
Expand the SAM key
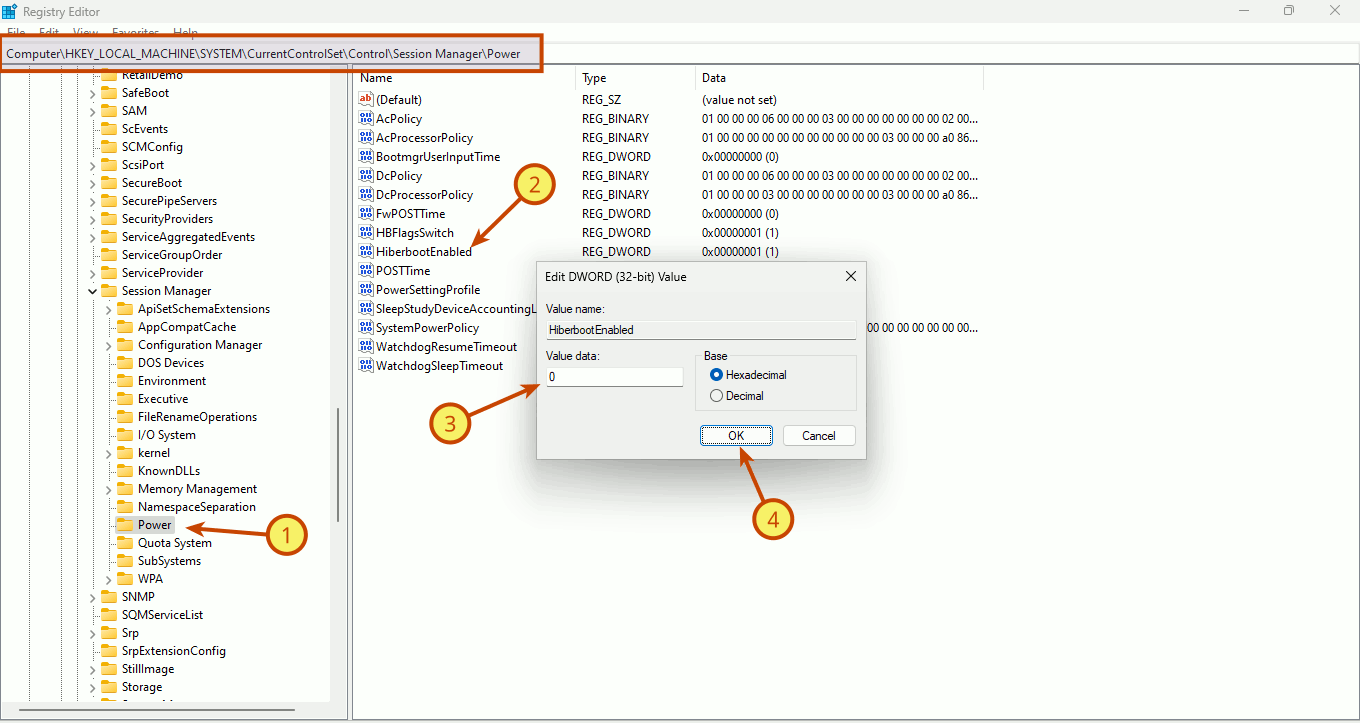pos(92,111)
